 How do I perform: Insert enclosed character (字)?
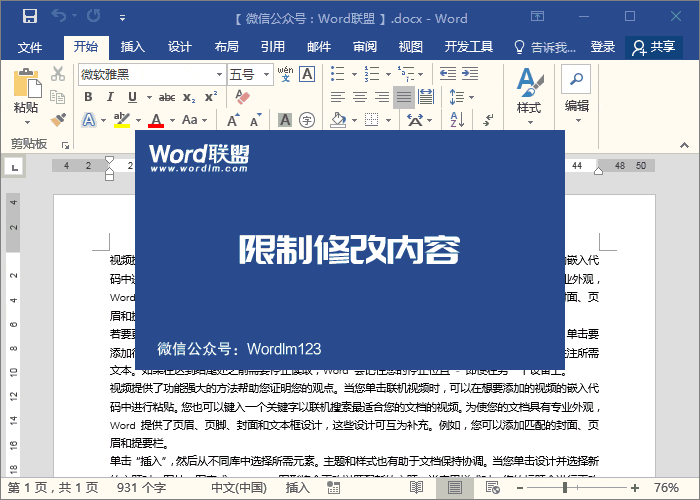click(307, 120)
